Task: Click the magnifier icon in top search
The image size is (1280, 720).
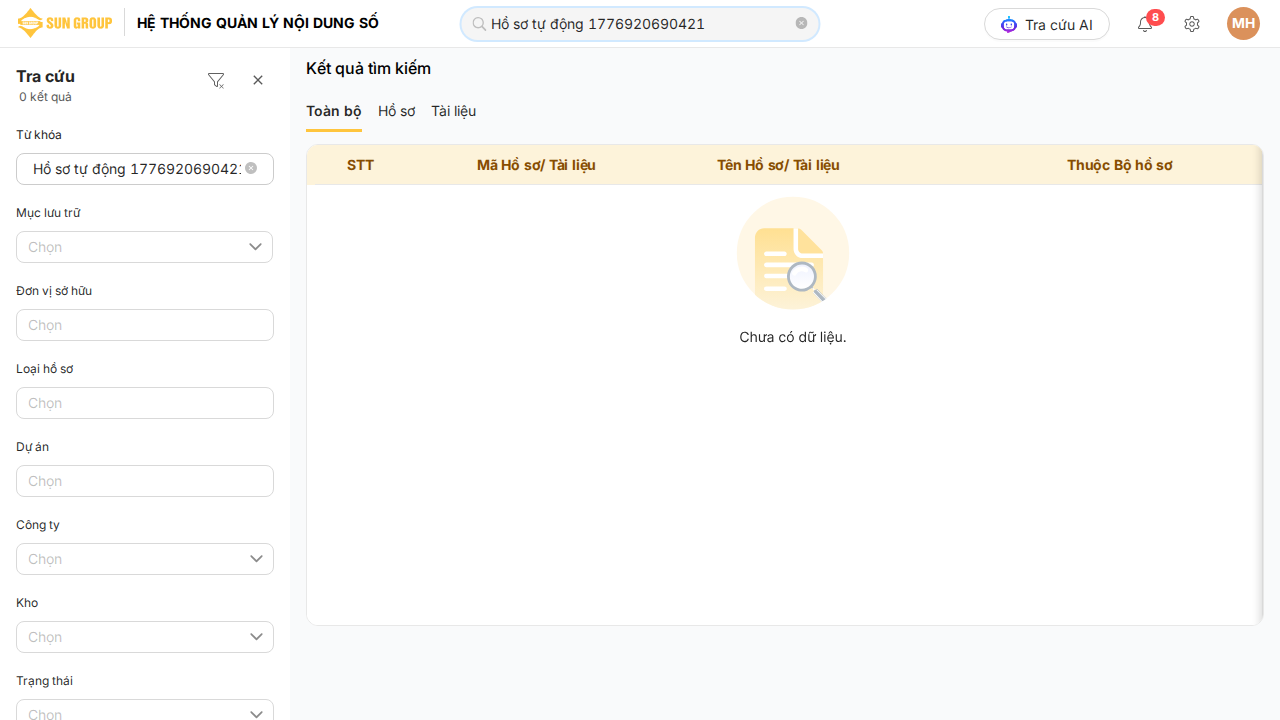Action: tap(478, 24)
